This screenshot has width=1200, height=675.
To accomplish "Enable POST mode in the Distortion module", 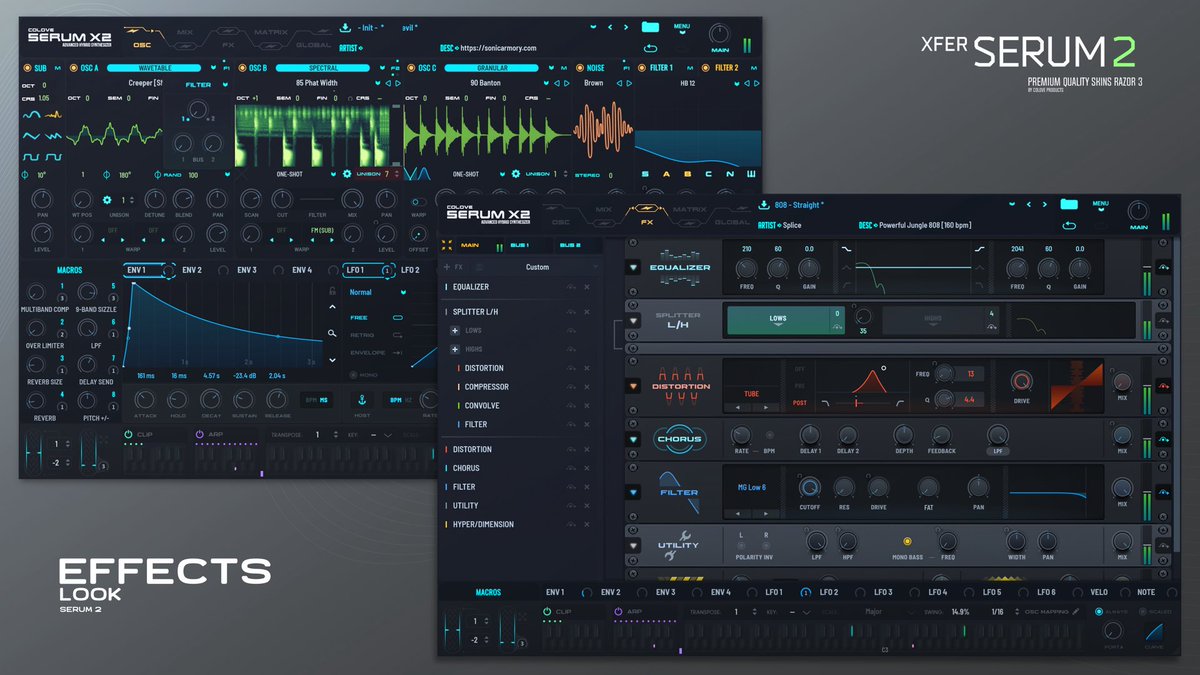I will pos(799,400).
